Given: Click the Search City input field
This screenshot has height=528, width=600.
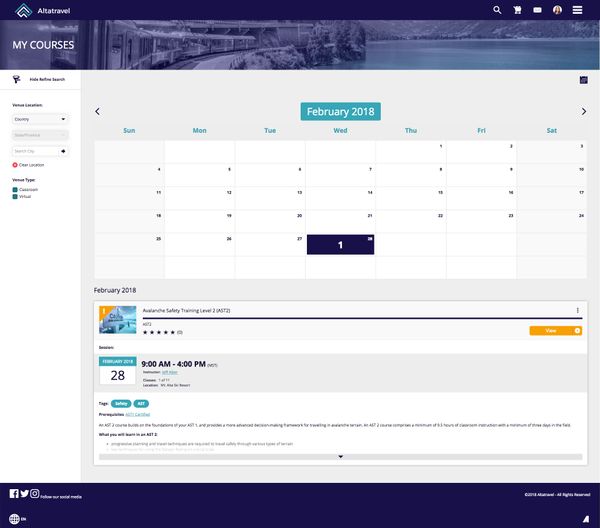Looking at the screenshot, I should pos(36,151).
